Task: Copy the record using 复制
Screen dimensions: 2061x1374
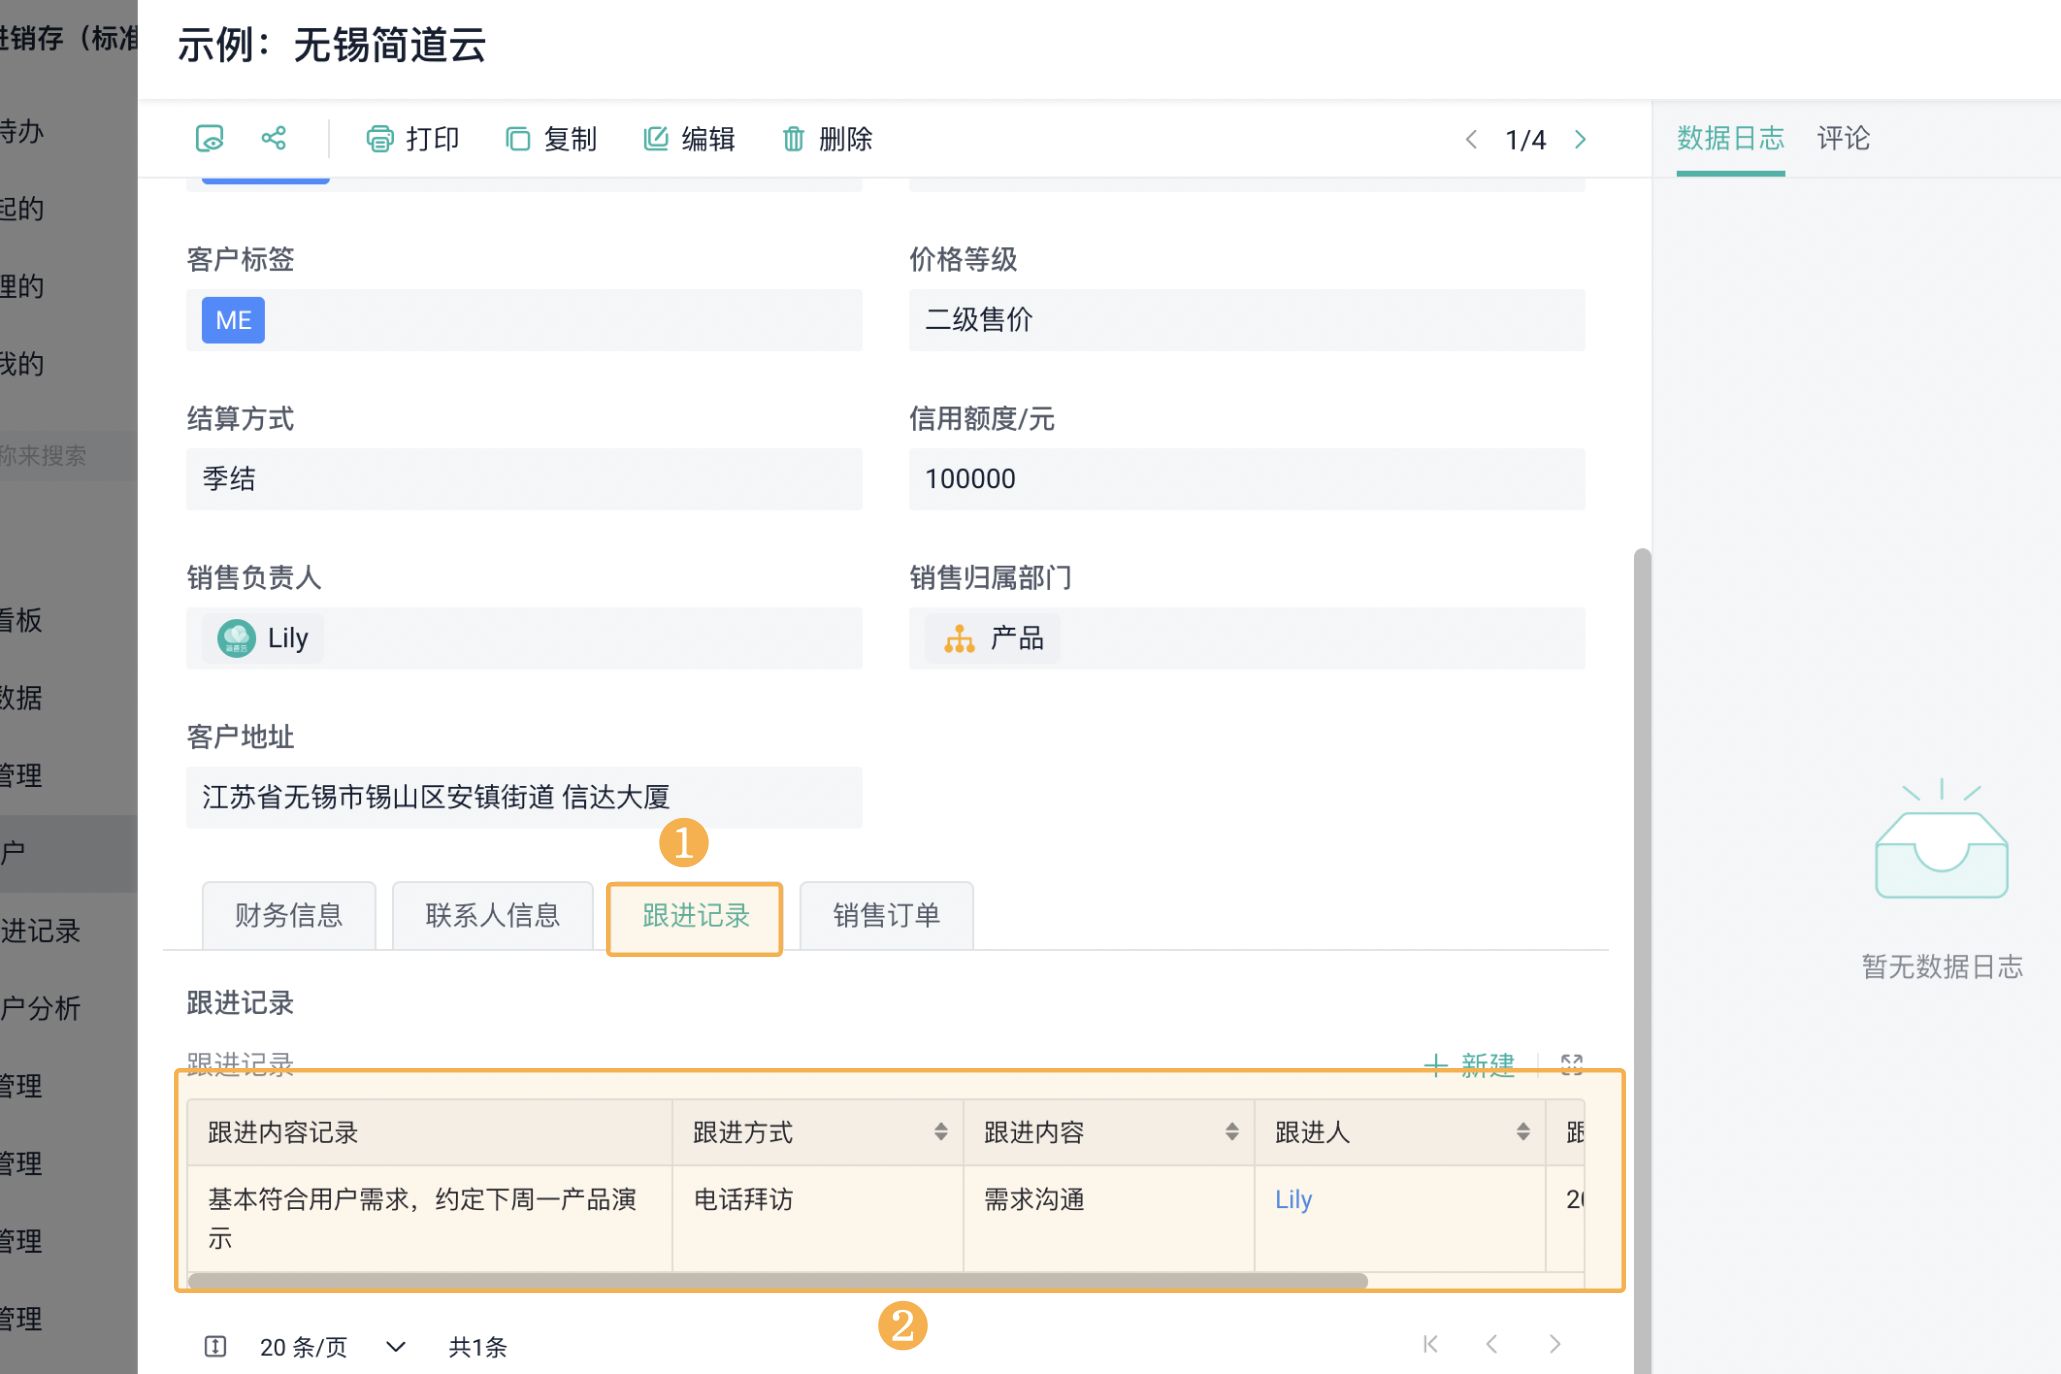Action: 551,139
